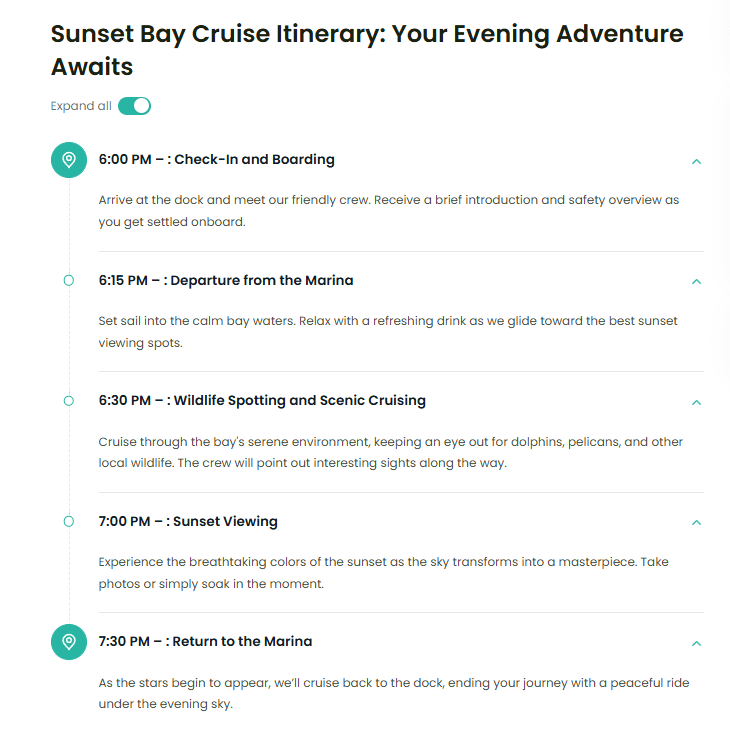Collapse the Sunset Viewing chevron
The height and width of the screenshot is (730, 730).
[696, 523]
